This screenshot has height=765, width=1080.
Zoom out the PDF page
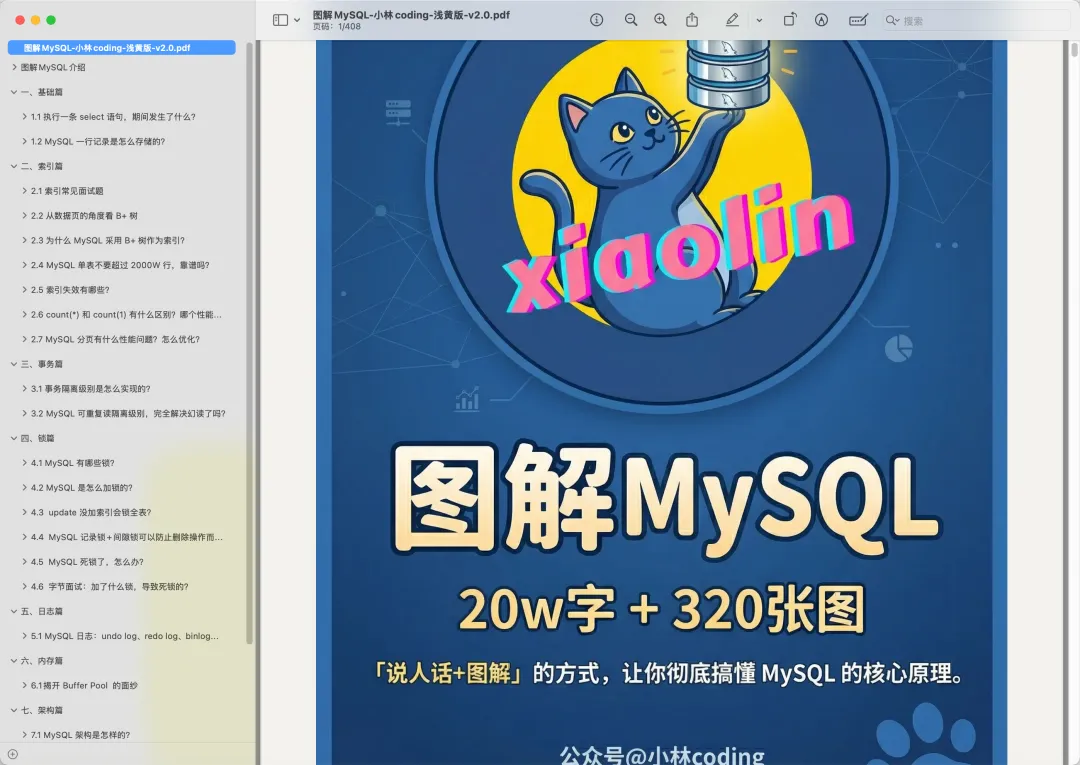pyautogui.click(x=631, y=20)
